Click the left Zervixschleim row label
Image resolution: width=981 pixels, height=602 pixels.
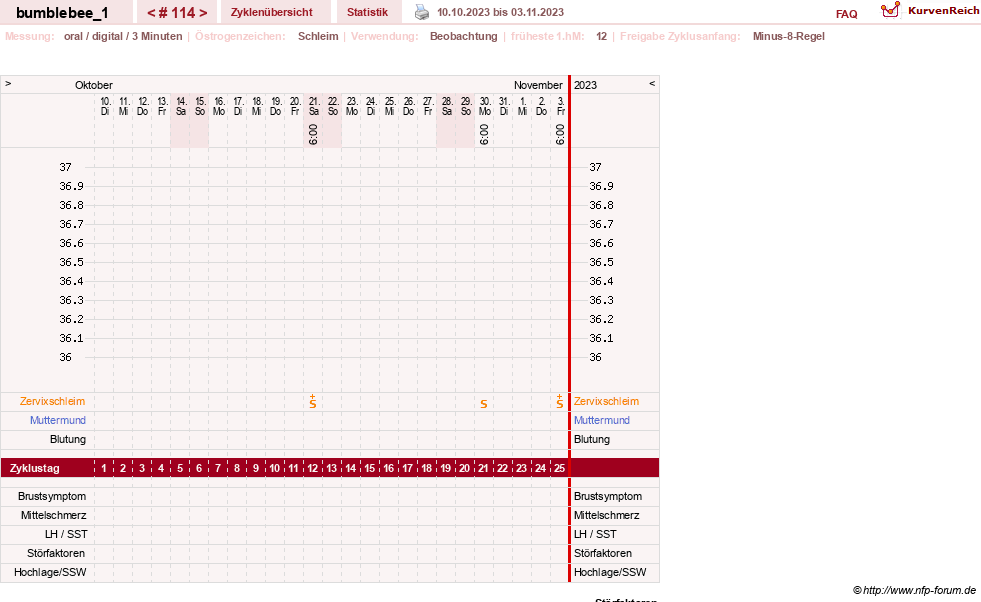point(53,401)
